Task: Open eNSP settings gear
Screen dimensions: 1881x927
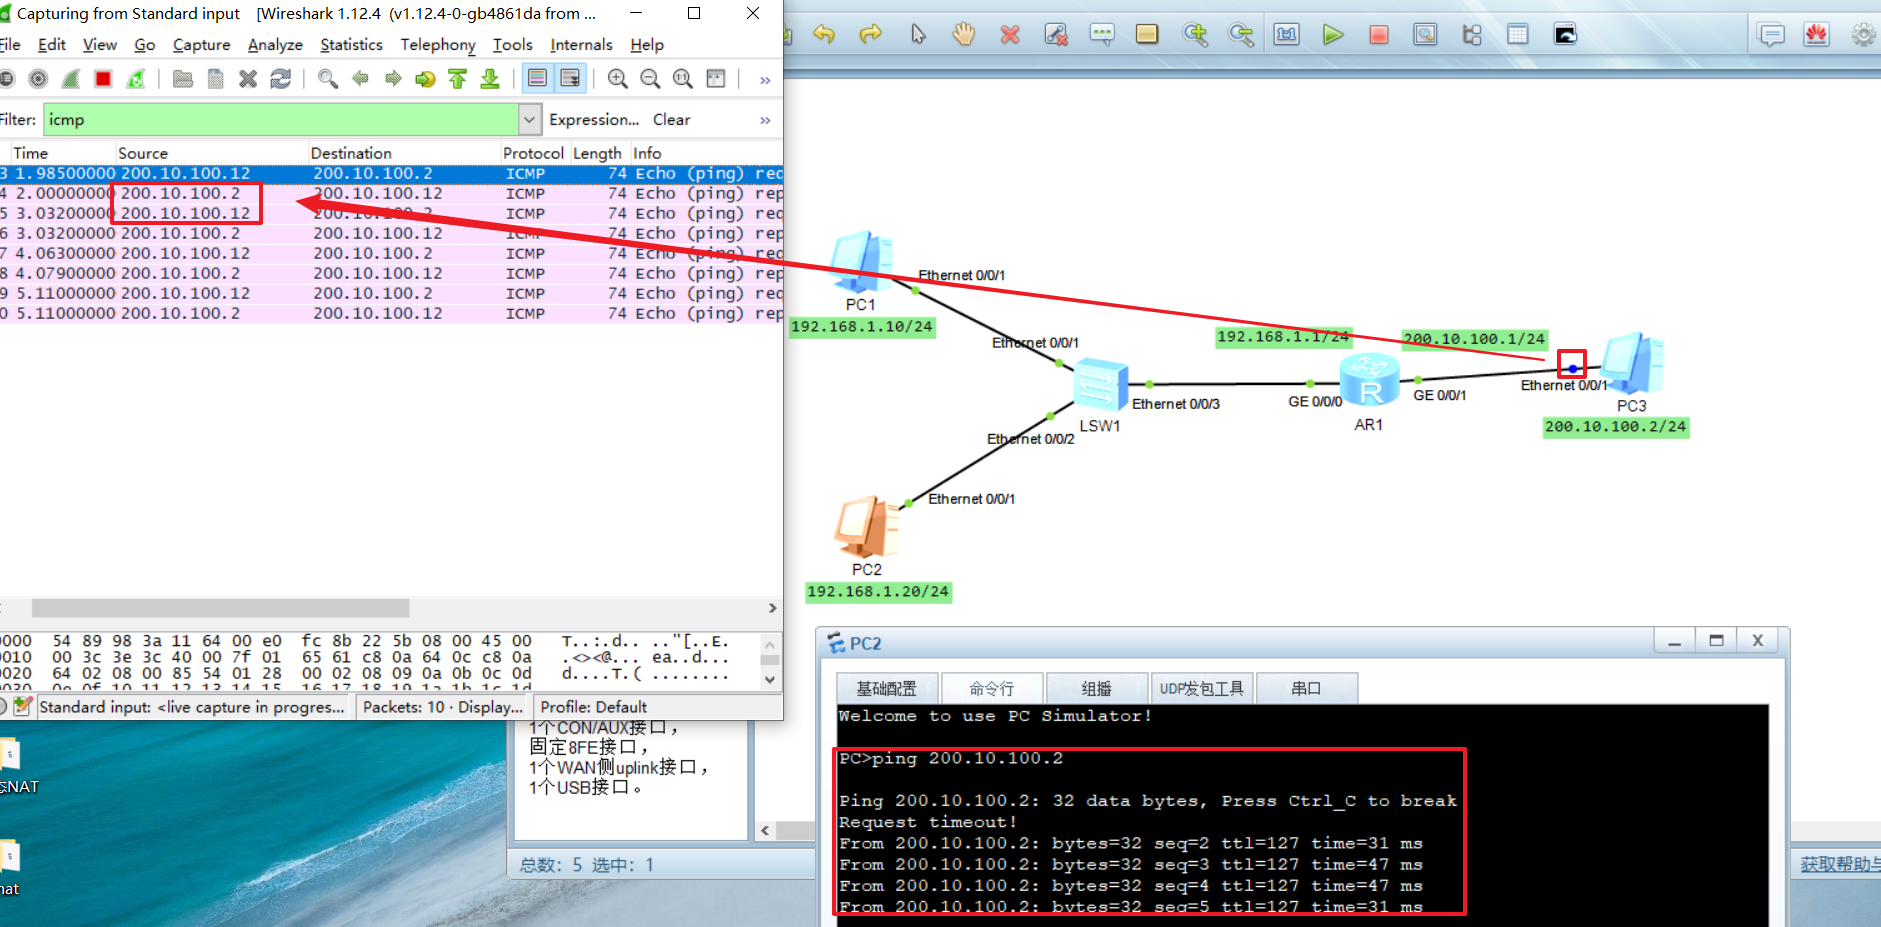Action: (1864, 34)
